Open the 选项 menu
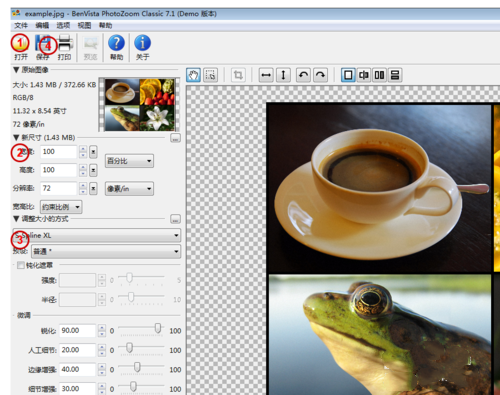The width and height of the screenshot is (500, 395). 63,25
